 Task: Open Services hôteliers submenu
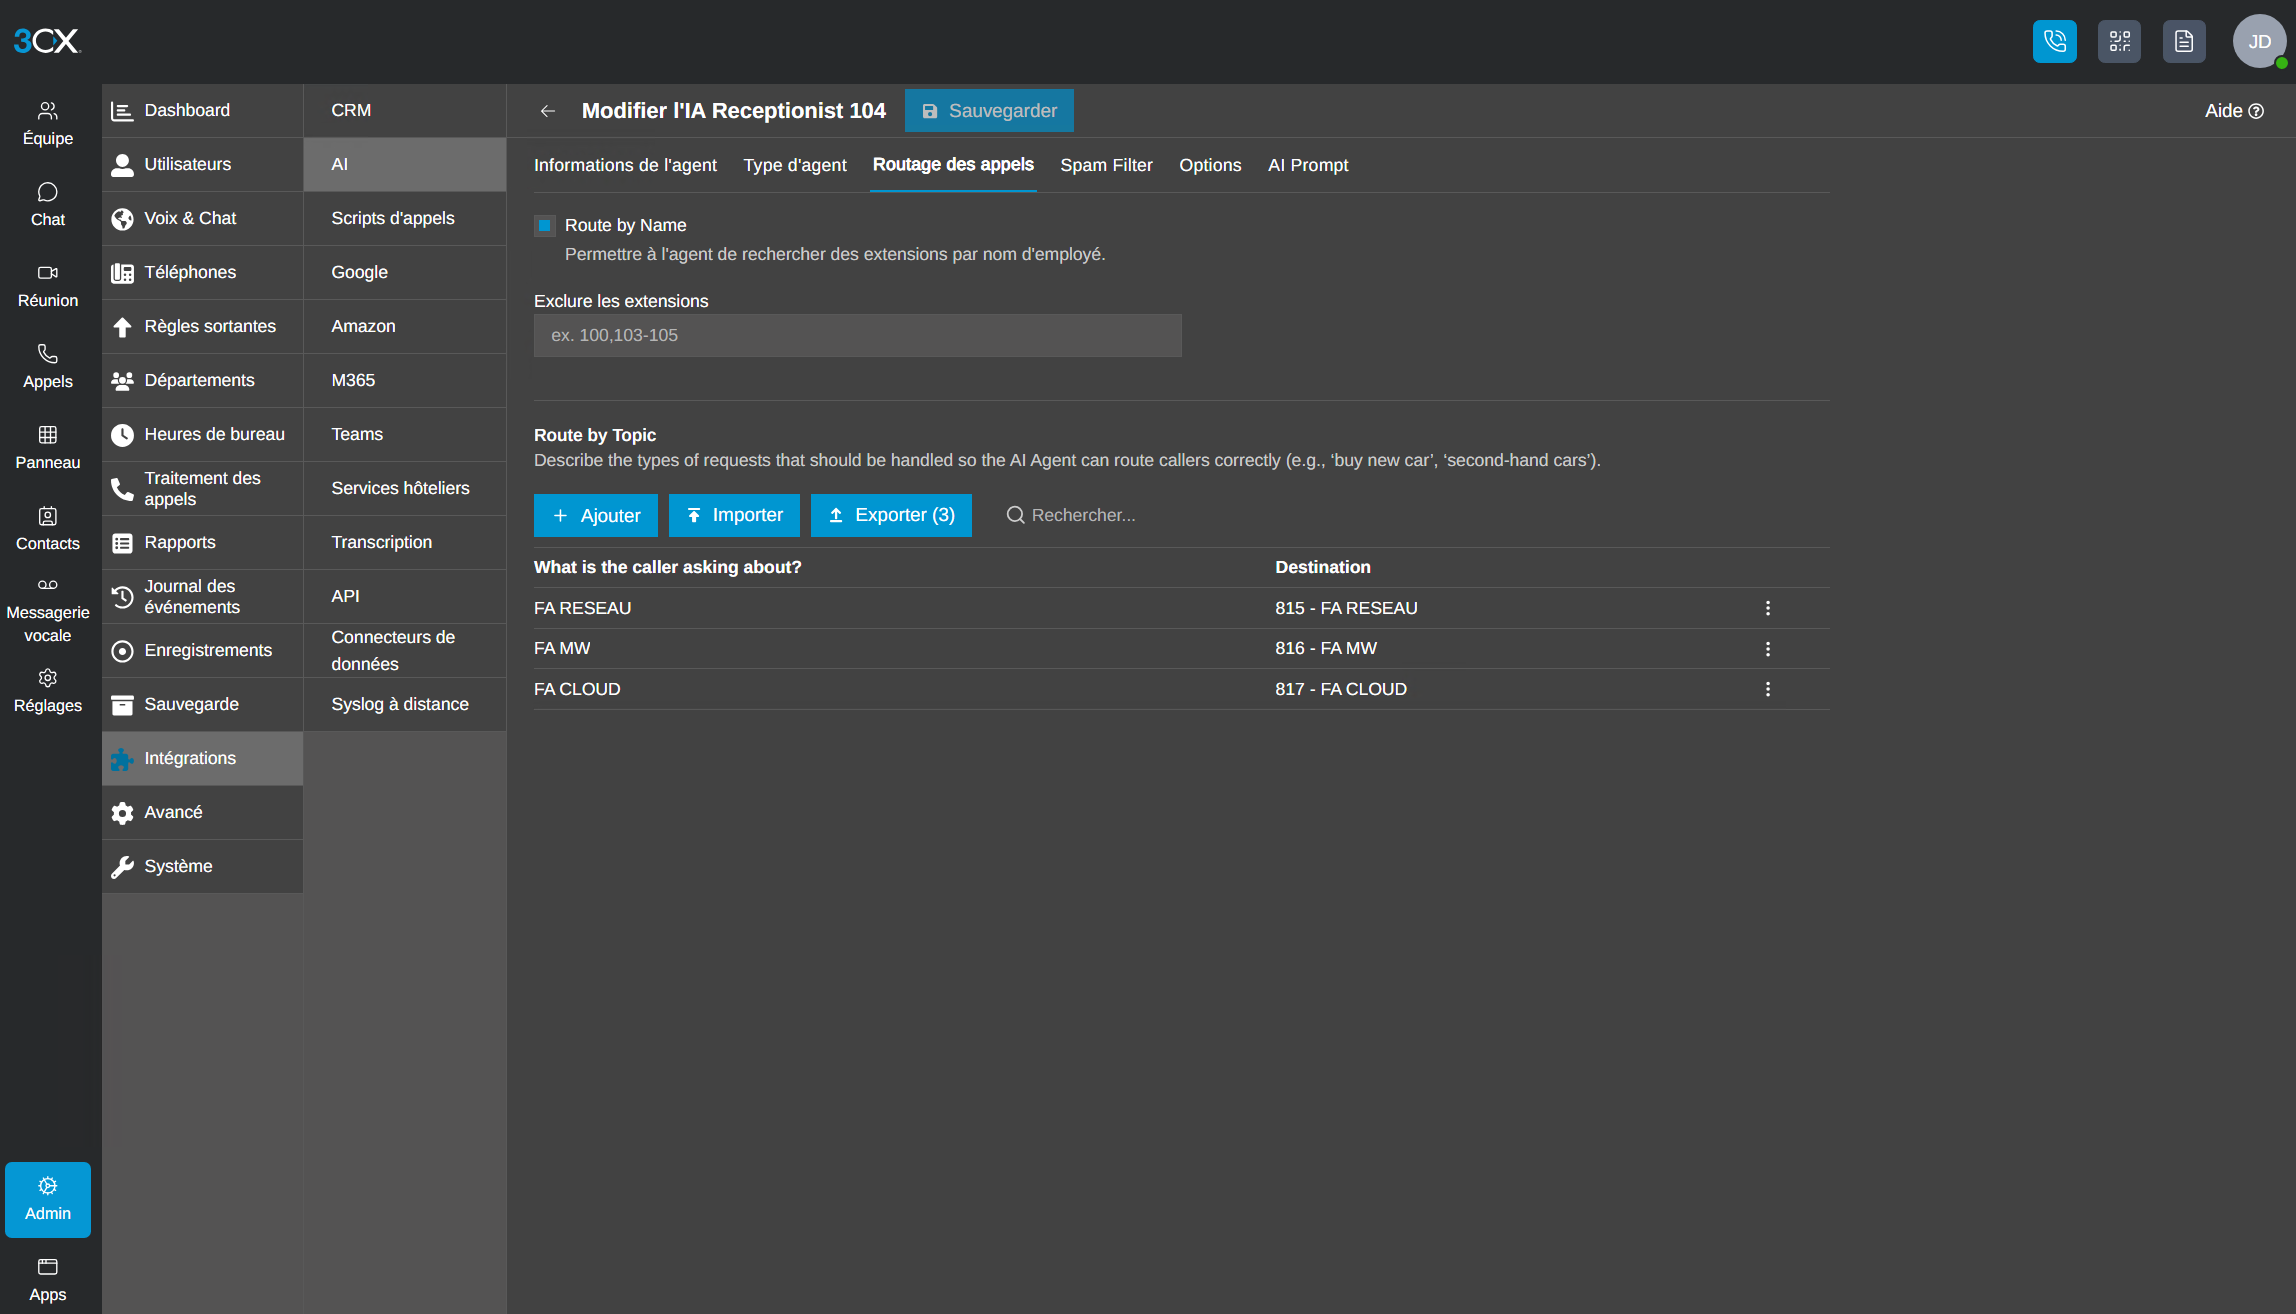(405, 489)
